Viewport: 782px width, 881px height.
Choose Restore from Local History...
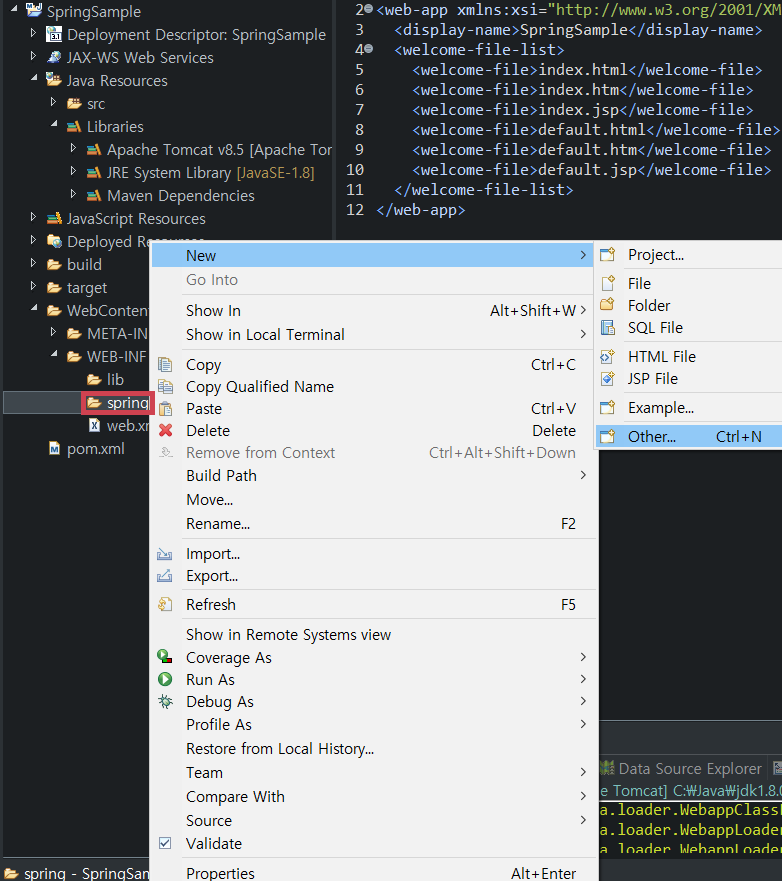[x=374, y=748]
